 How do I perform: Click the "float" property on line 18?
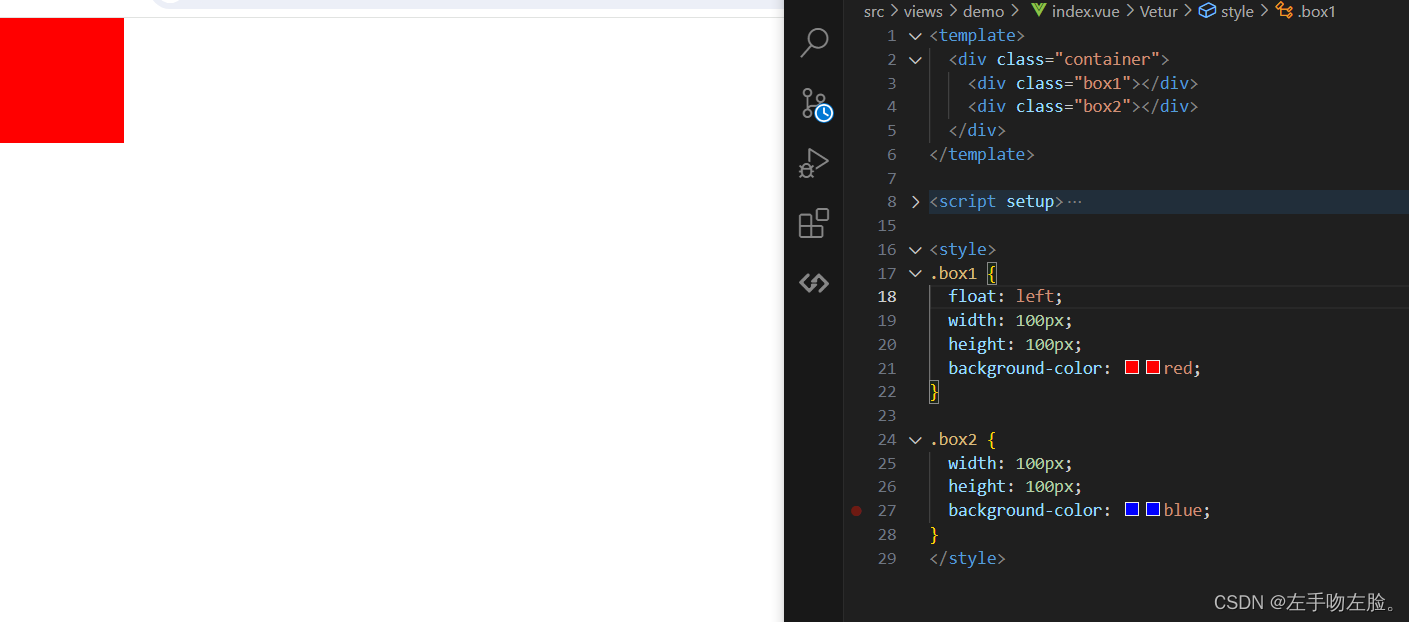(x=973, y=297)
